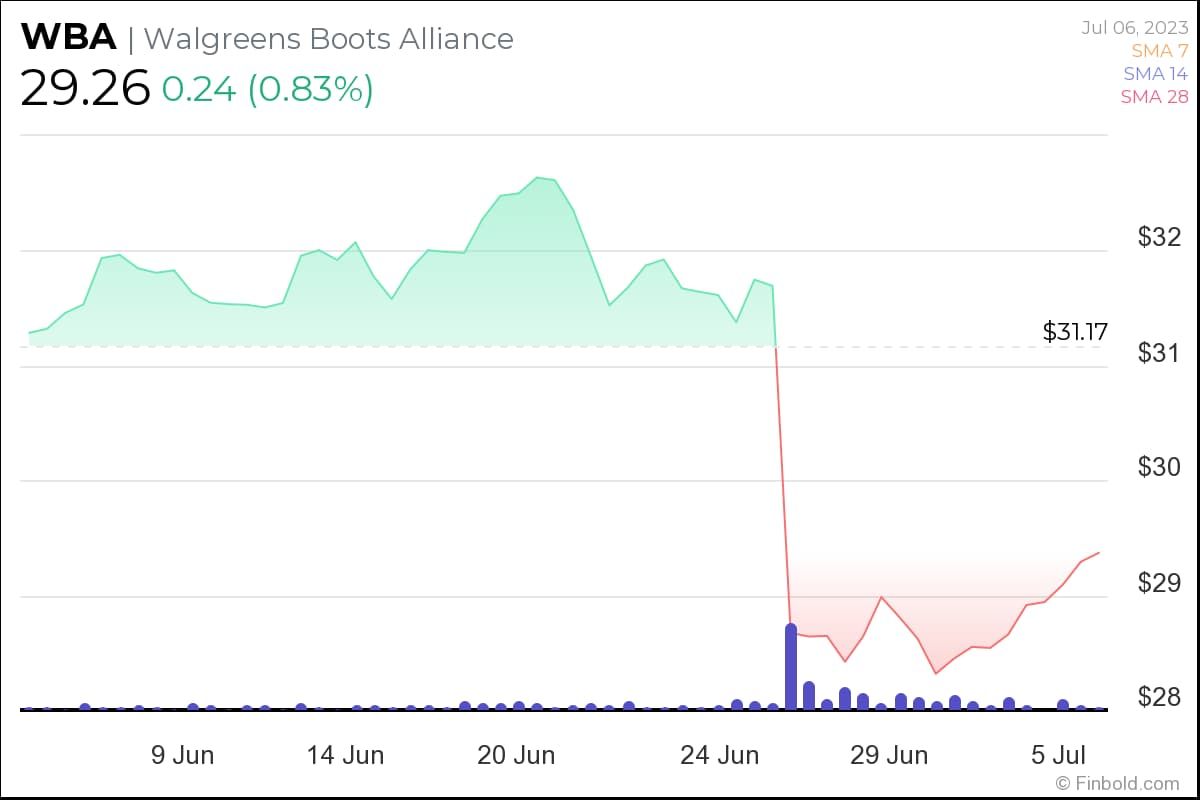Click the © Finbold.com credit text

click(x=1117, y=783)
